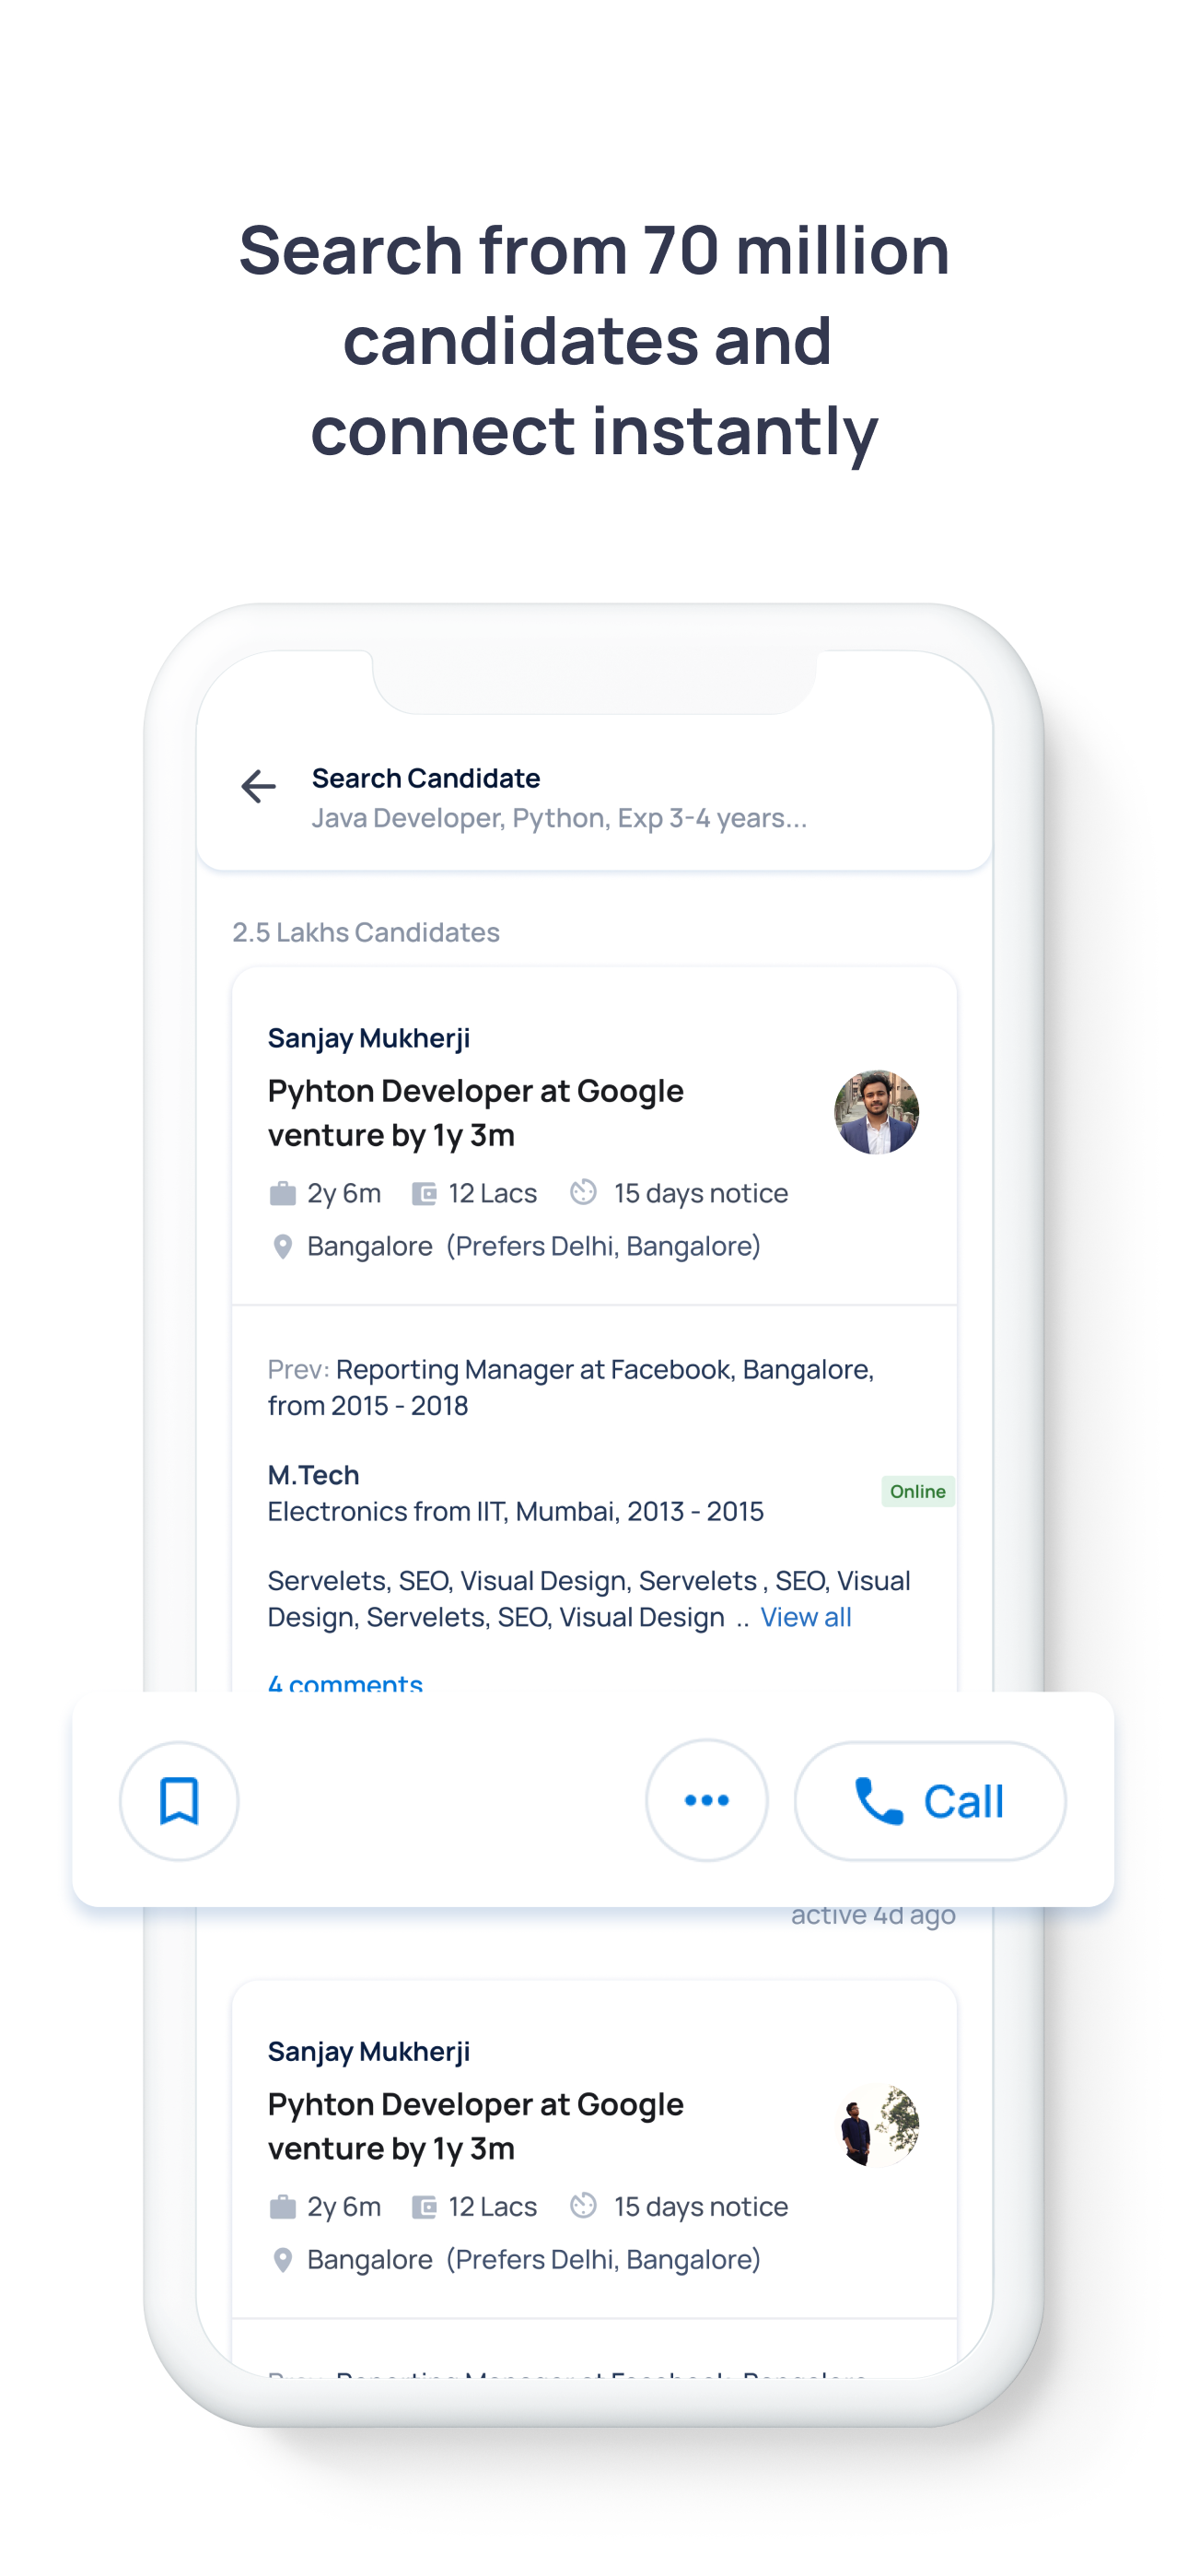Image resolution: width=1188 pixels, height=2576 pixels.
Task: Select first card's Sanjay Mukherji name
Action: click(368, 1038)
